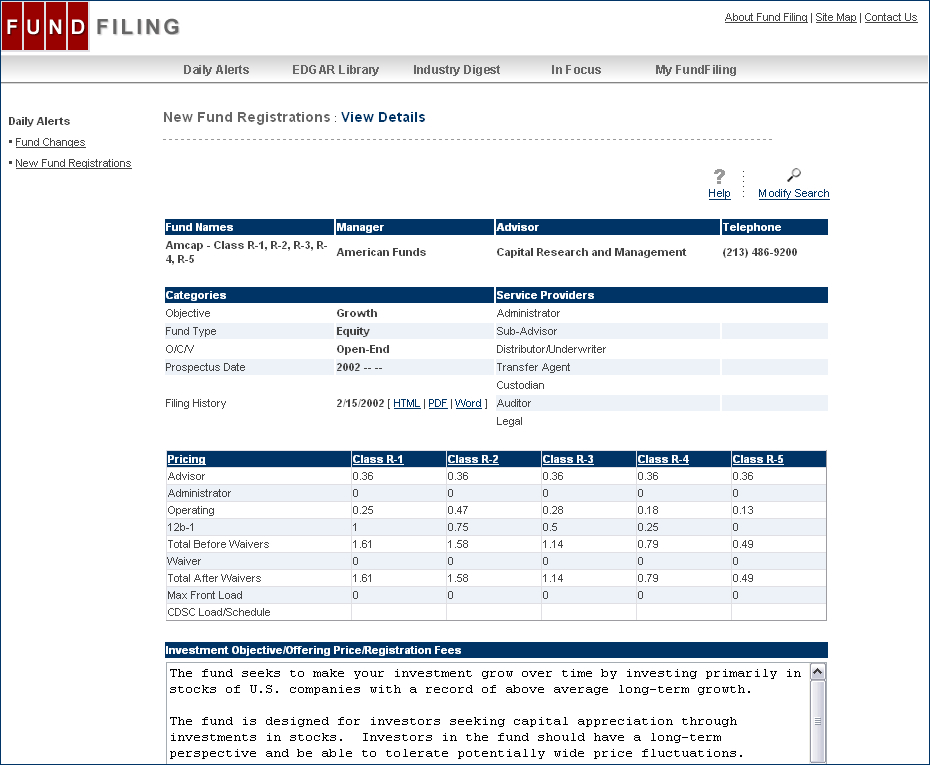Viewport: 930px width, 765px height.
Task: Open the Industry Digest menu
Action: (x=457, y=70)
